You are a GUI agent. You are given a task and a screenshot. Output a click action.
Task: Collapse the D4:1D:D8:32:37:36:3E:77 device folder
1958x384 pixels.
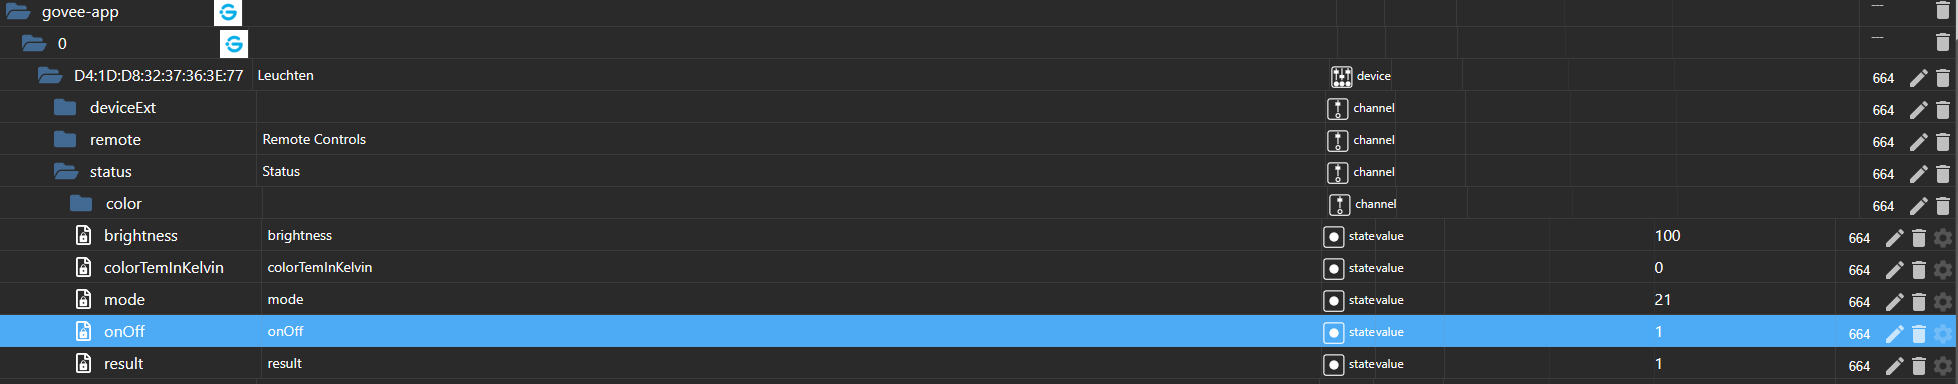tap(50, 75)
